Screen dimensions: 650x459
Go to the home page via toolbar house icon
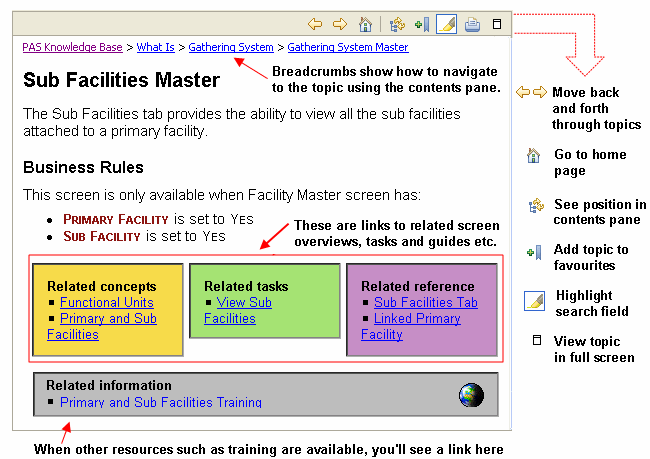365,24
